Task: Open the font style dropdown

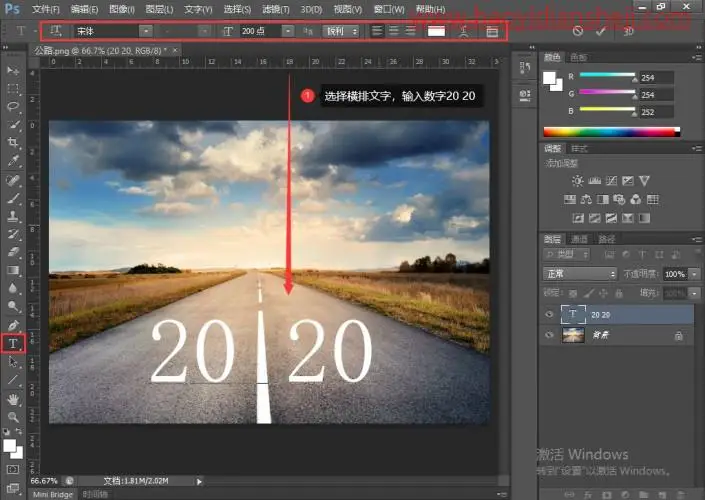Action: pyautogui.click(x=204, y=31)
